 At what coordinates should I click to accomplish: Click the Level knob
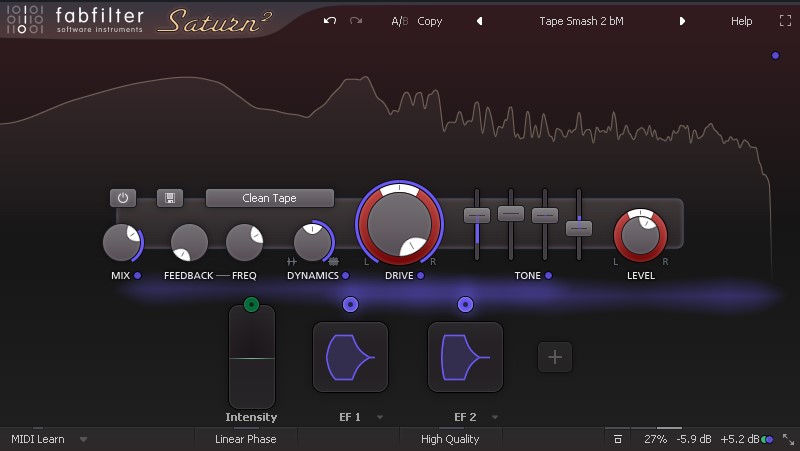tap(640, 236)
